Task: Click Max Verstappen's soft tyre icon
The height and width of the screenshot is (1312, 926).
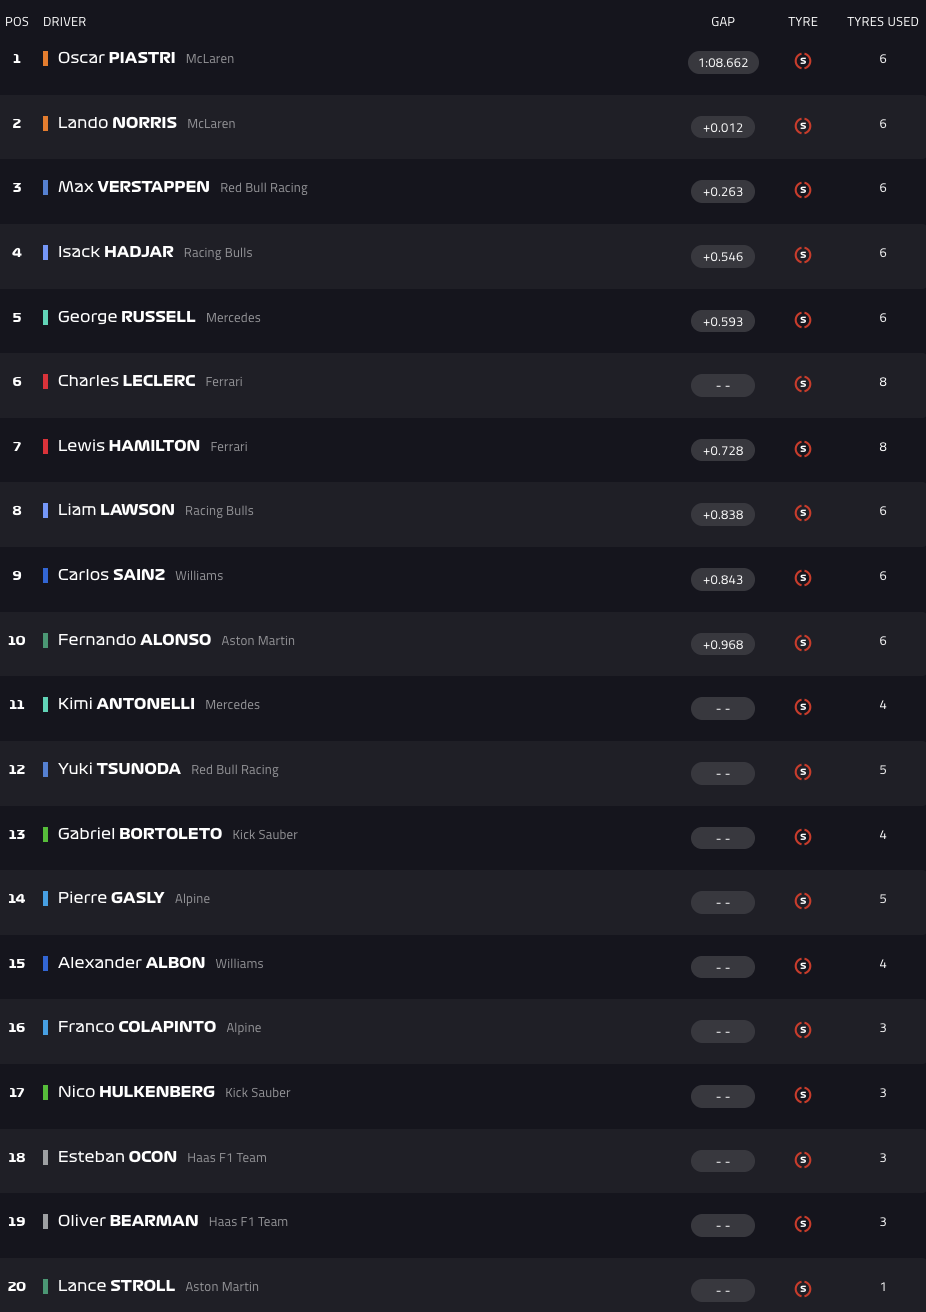Action: tap(802, 190)
